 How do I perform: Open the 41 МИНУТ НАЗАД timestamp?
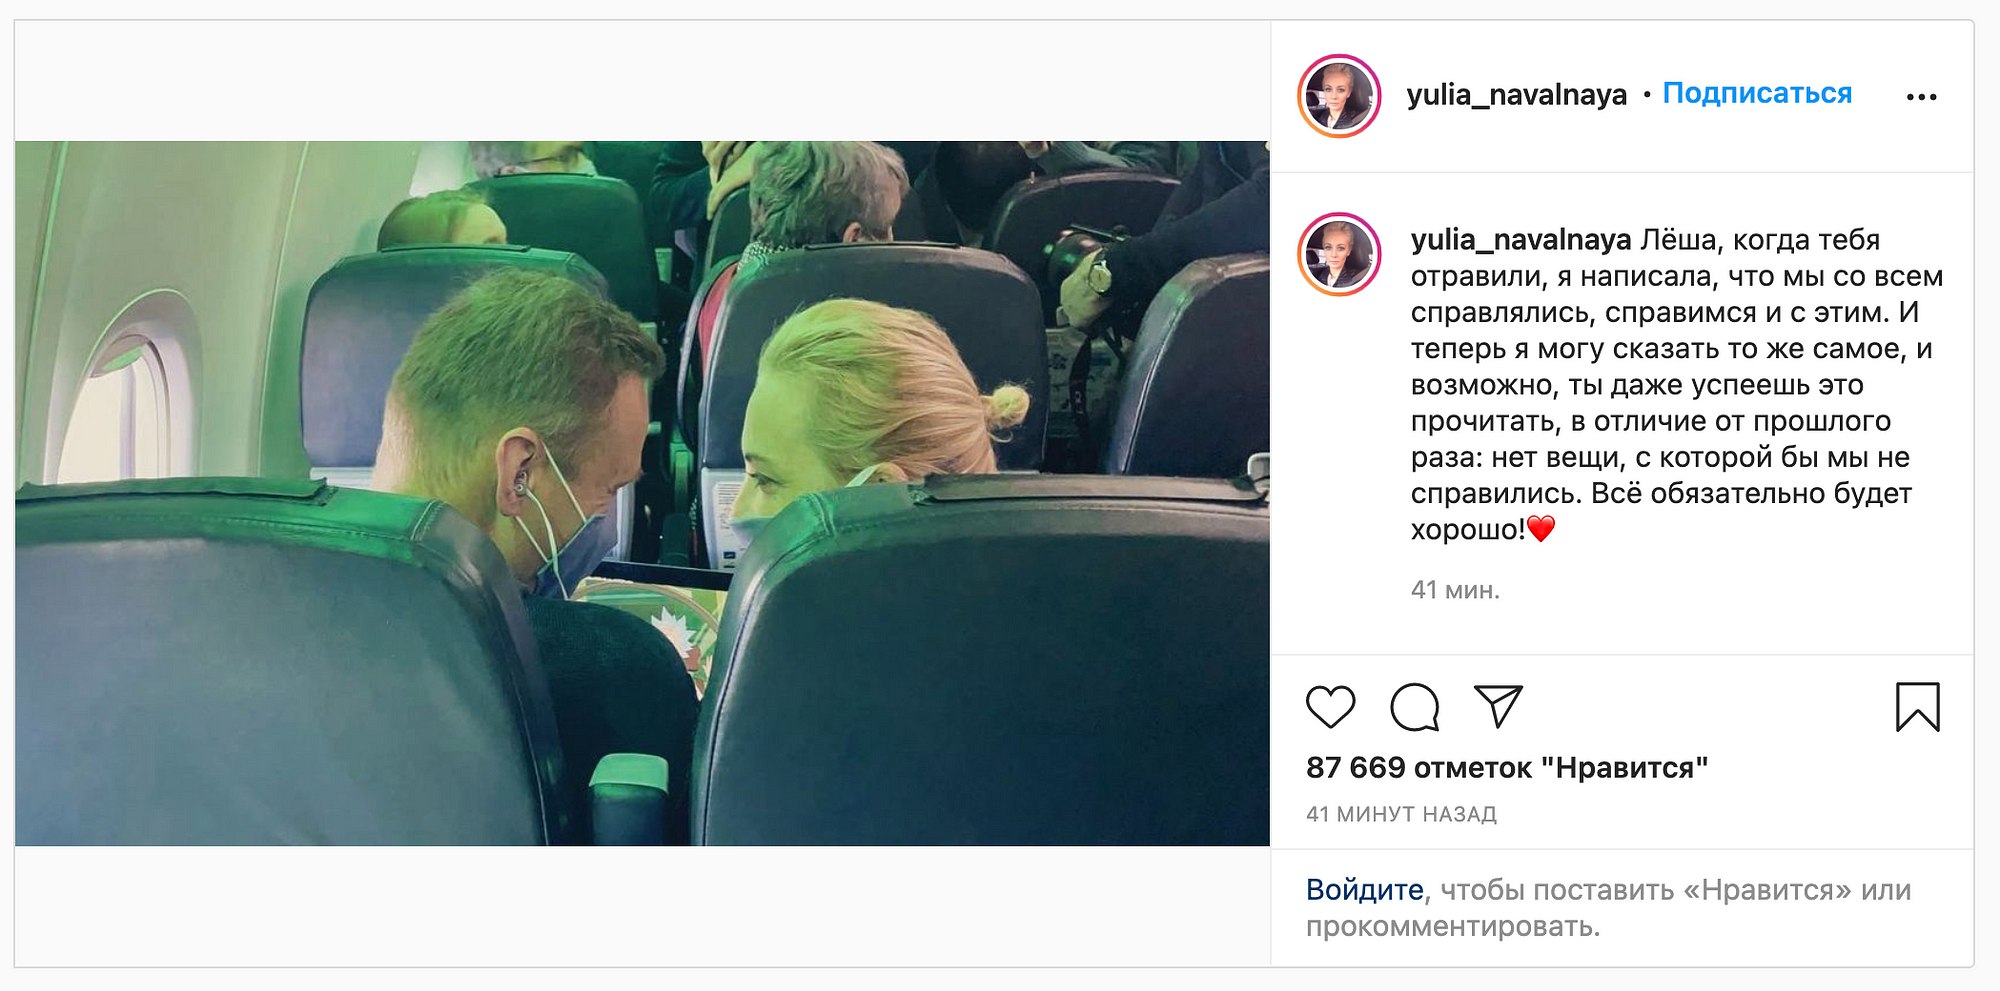pos(1401,814)
